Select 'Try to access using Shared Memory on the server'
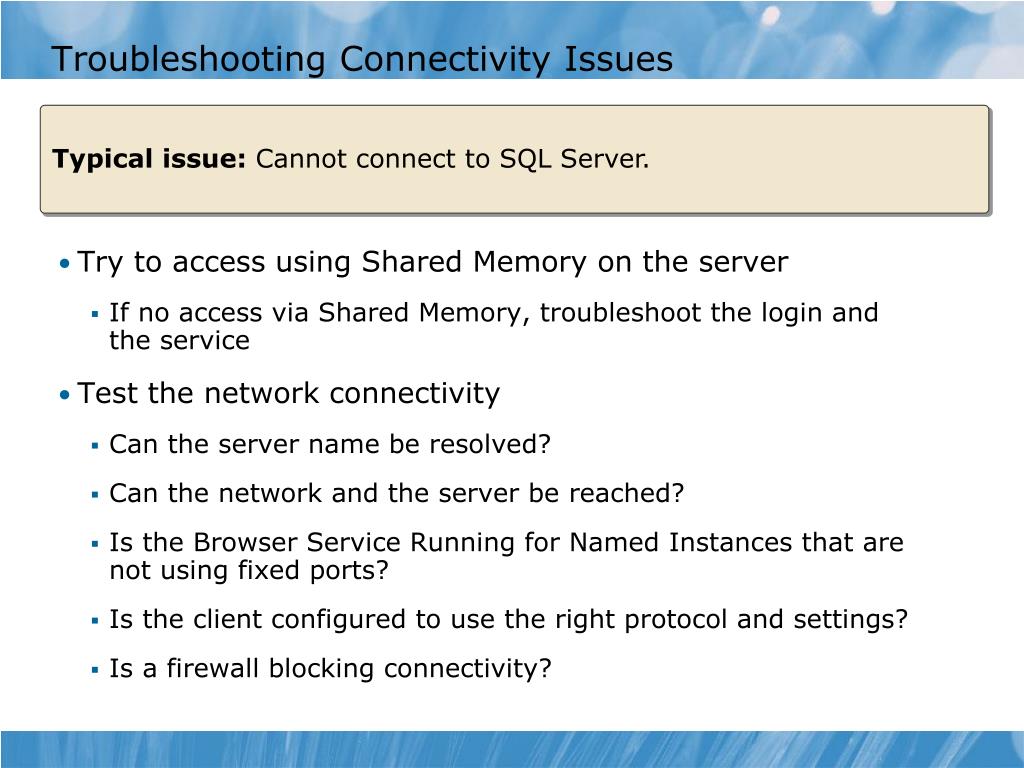Image resolution: width=1024 pixels, height=768 pixels. pyautogui.click(x=432, y=263)
